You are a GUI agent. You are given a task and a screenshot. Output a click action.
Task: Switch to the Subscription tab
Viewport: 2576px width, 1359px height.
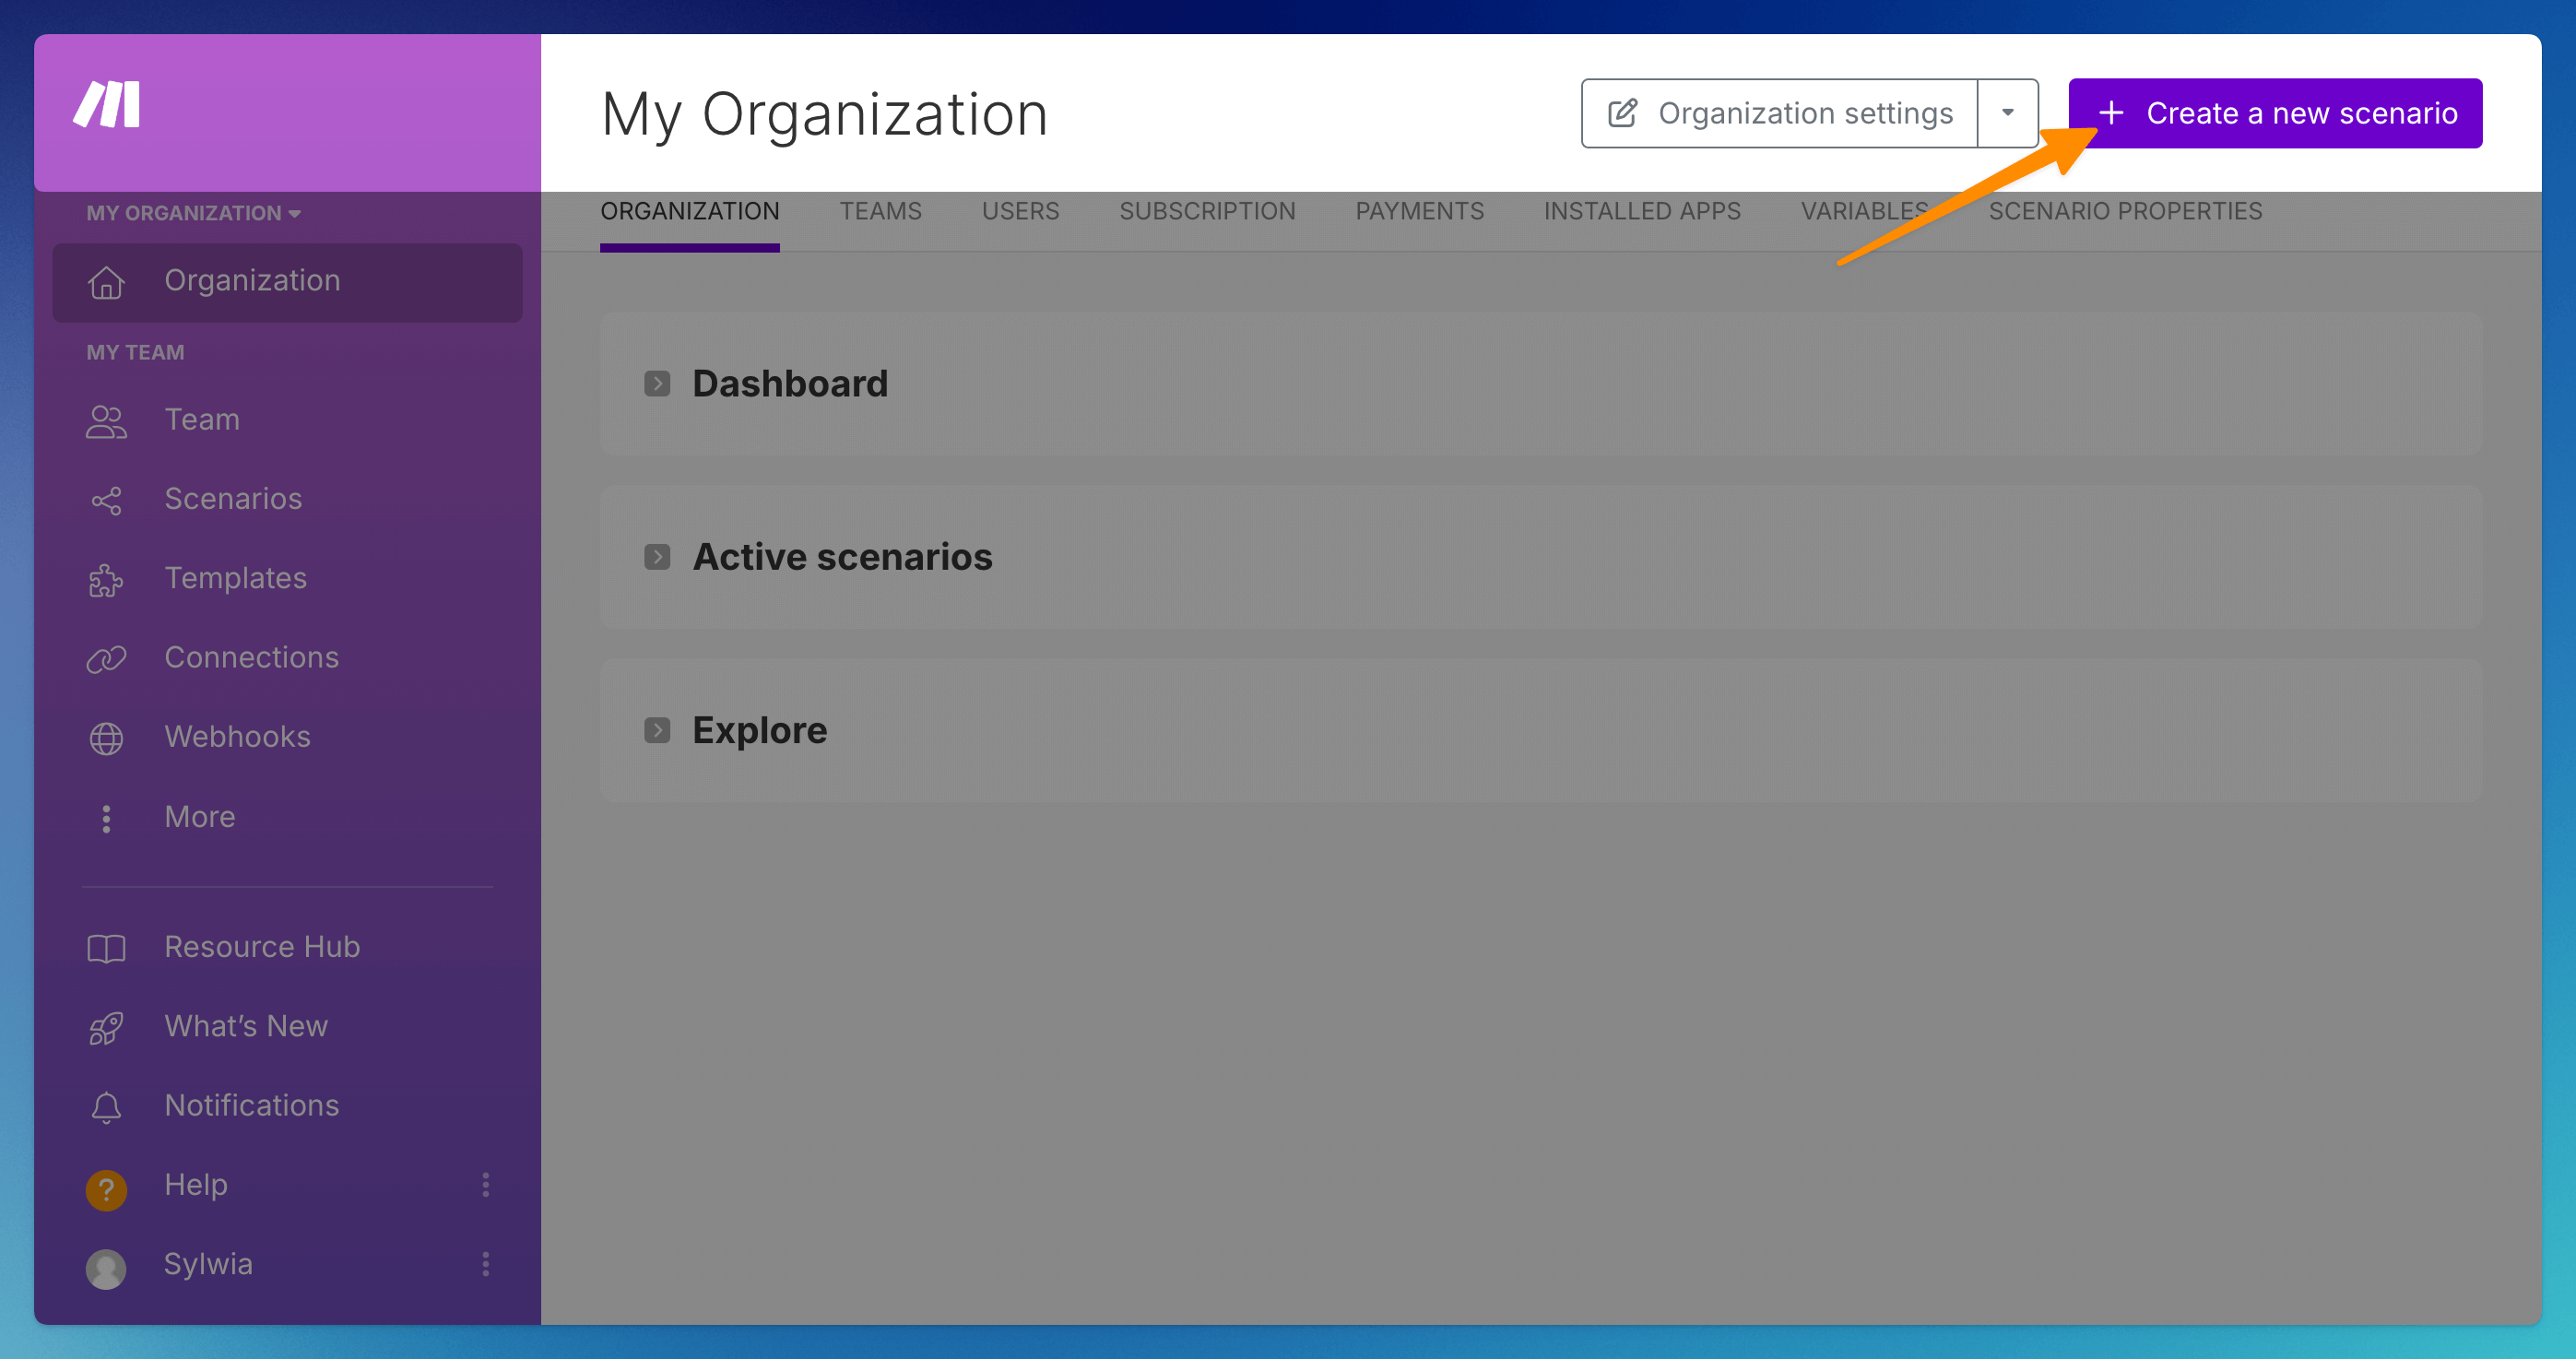[1207, 211]
